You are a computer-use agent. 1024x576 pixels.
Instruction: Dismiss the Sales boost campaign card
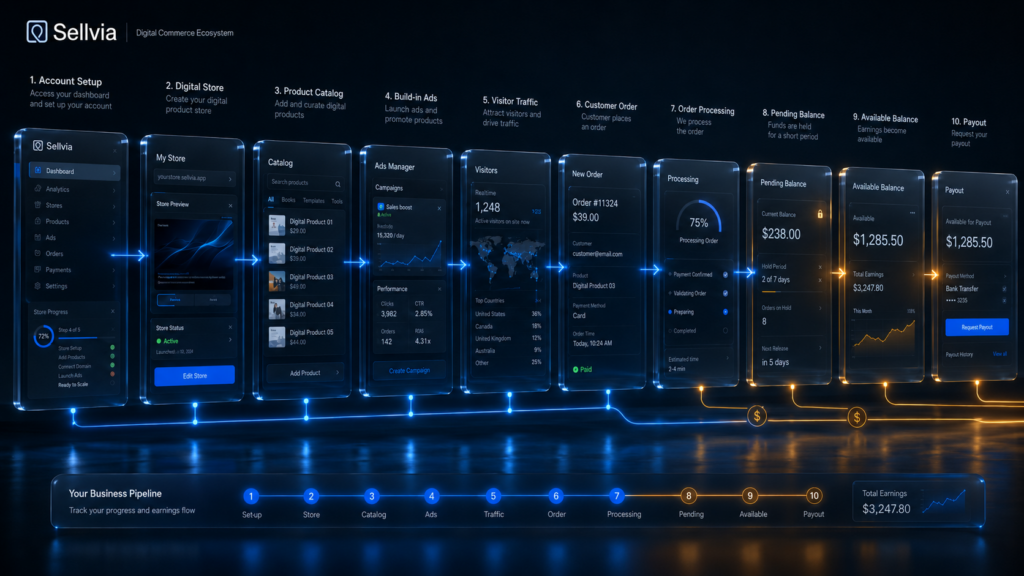pos(439,208)
